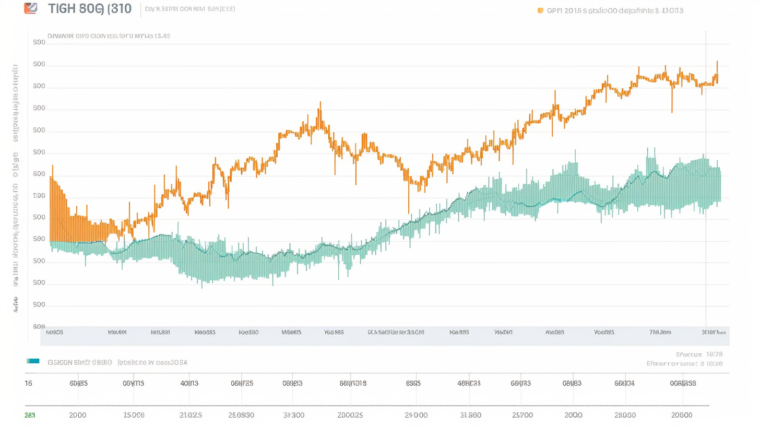Click the vertical y-axis title on the left
Viewport: 760px width, 426px height.
(16, 170)
